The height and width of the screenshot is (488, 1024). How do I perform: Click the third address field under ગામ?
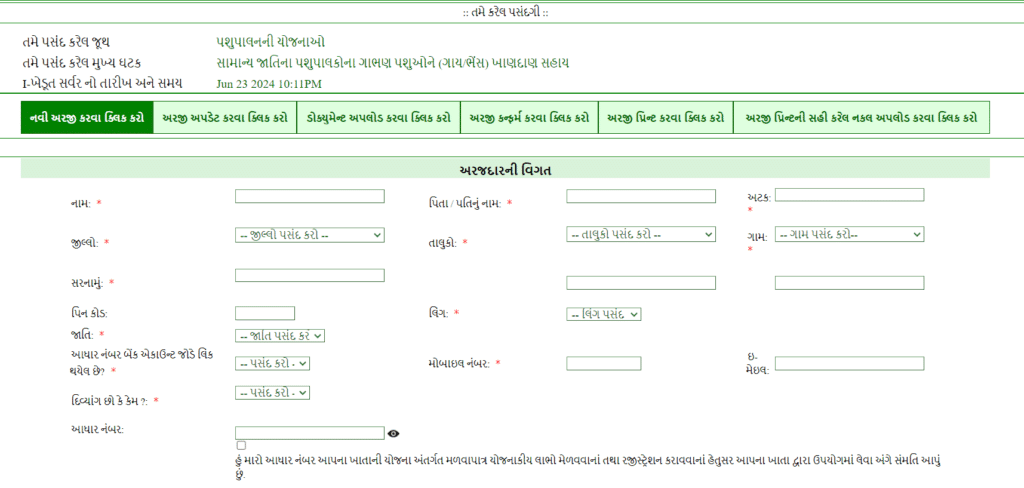point(850,283)
